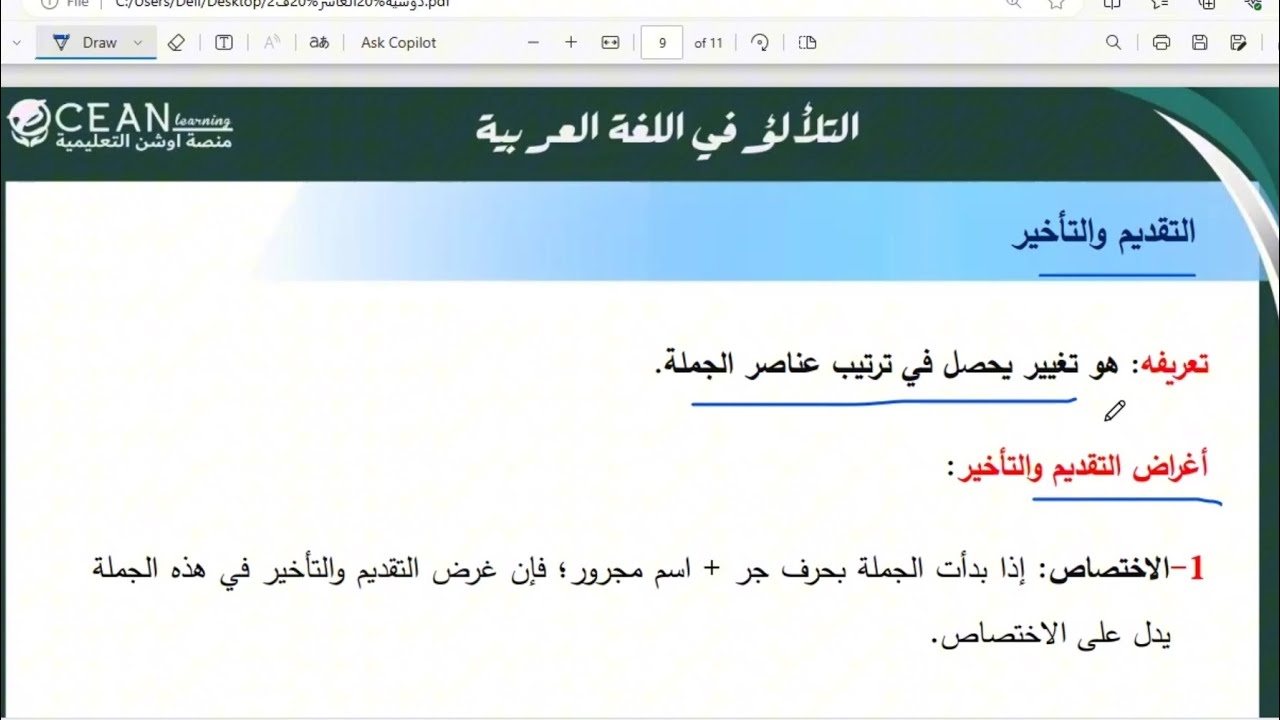
Task: Open the Page view options
Action: 808,42
